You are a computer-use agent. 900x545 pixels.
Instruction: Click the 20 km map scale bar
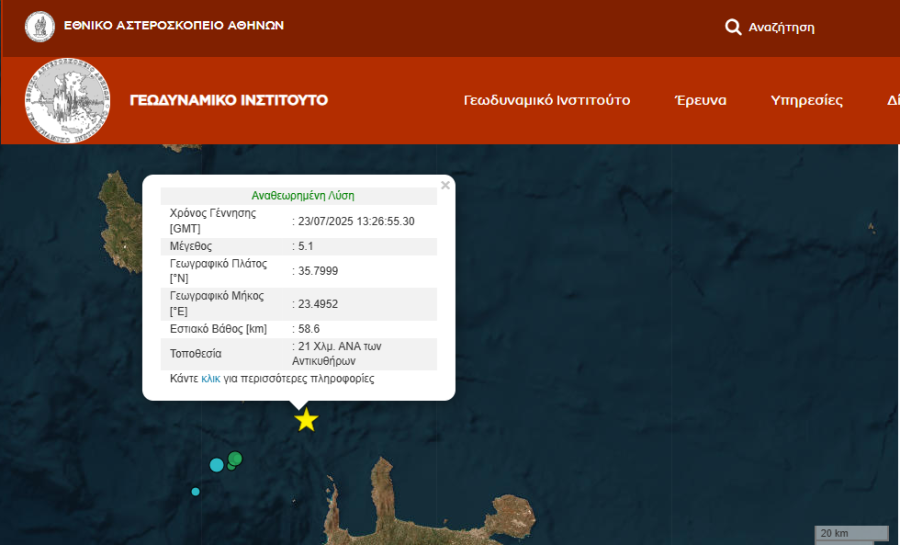coord(852,534)
